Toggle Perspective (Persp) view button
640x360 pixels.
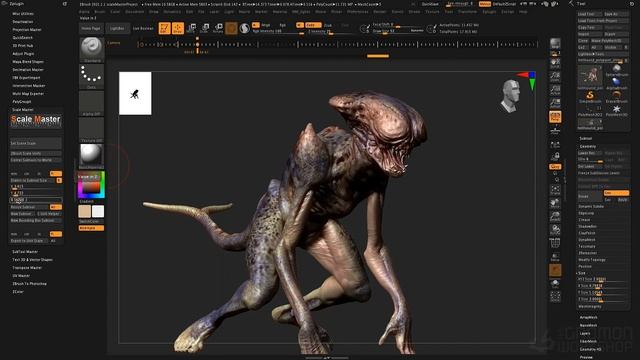tap(555, 117)
